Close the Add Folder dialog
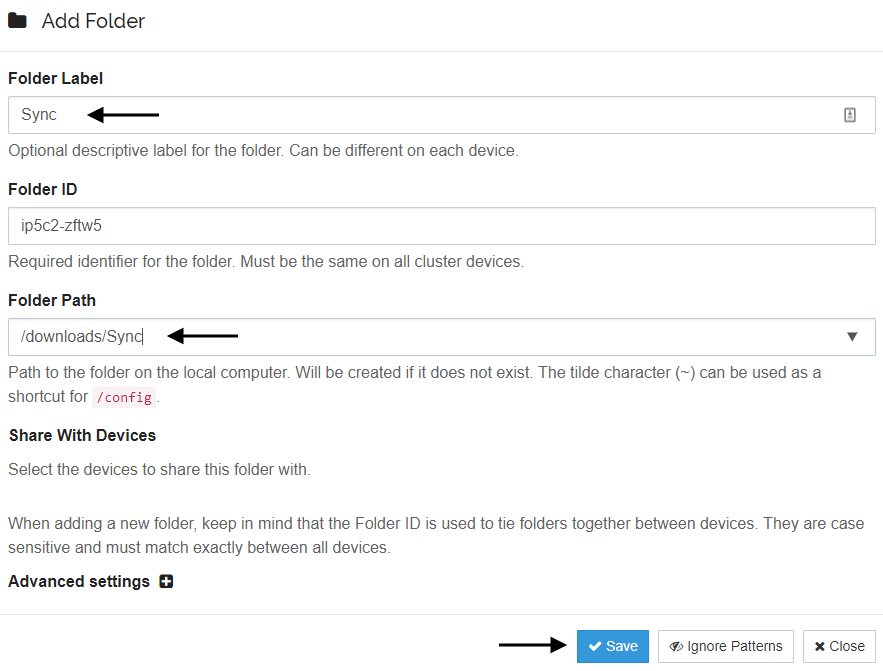The image size is (883, 671). click(840, 646)
